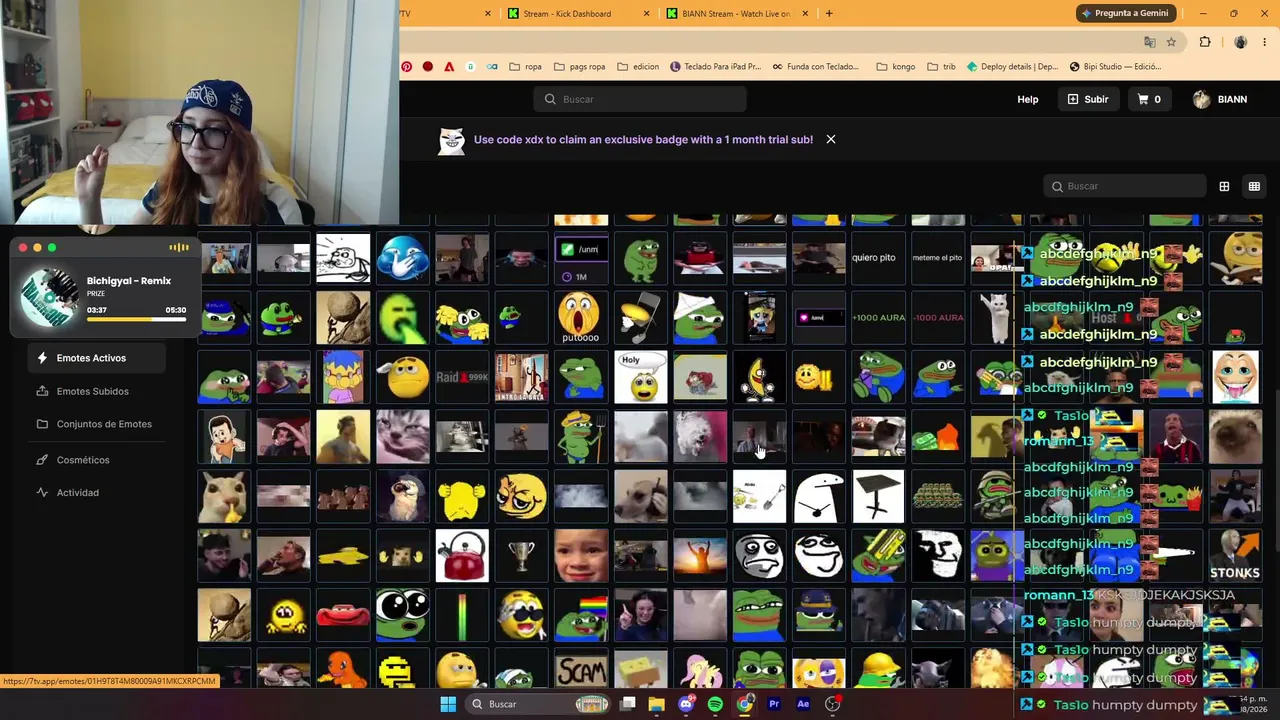Image resolution: width=1280 pixels, height=720 pixels.
Task: Open the Windows Start menu
Action: tap(448, 704)
